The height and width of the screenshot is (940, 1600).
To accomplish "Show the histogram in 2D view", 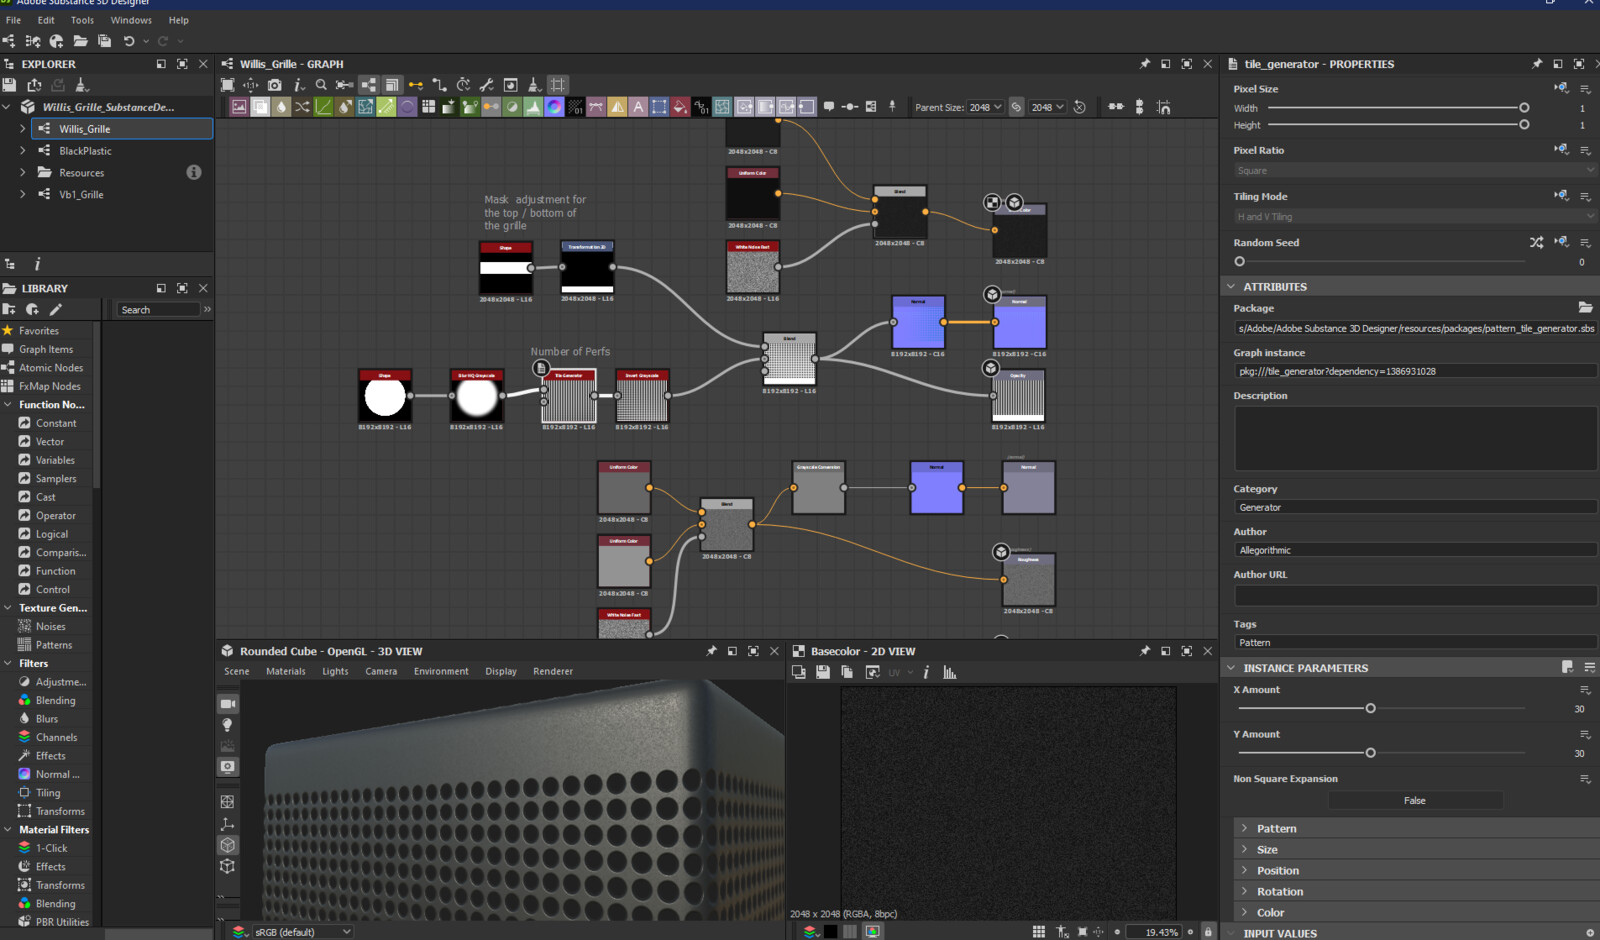I will [950, 672].
